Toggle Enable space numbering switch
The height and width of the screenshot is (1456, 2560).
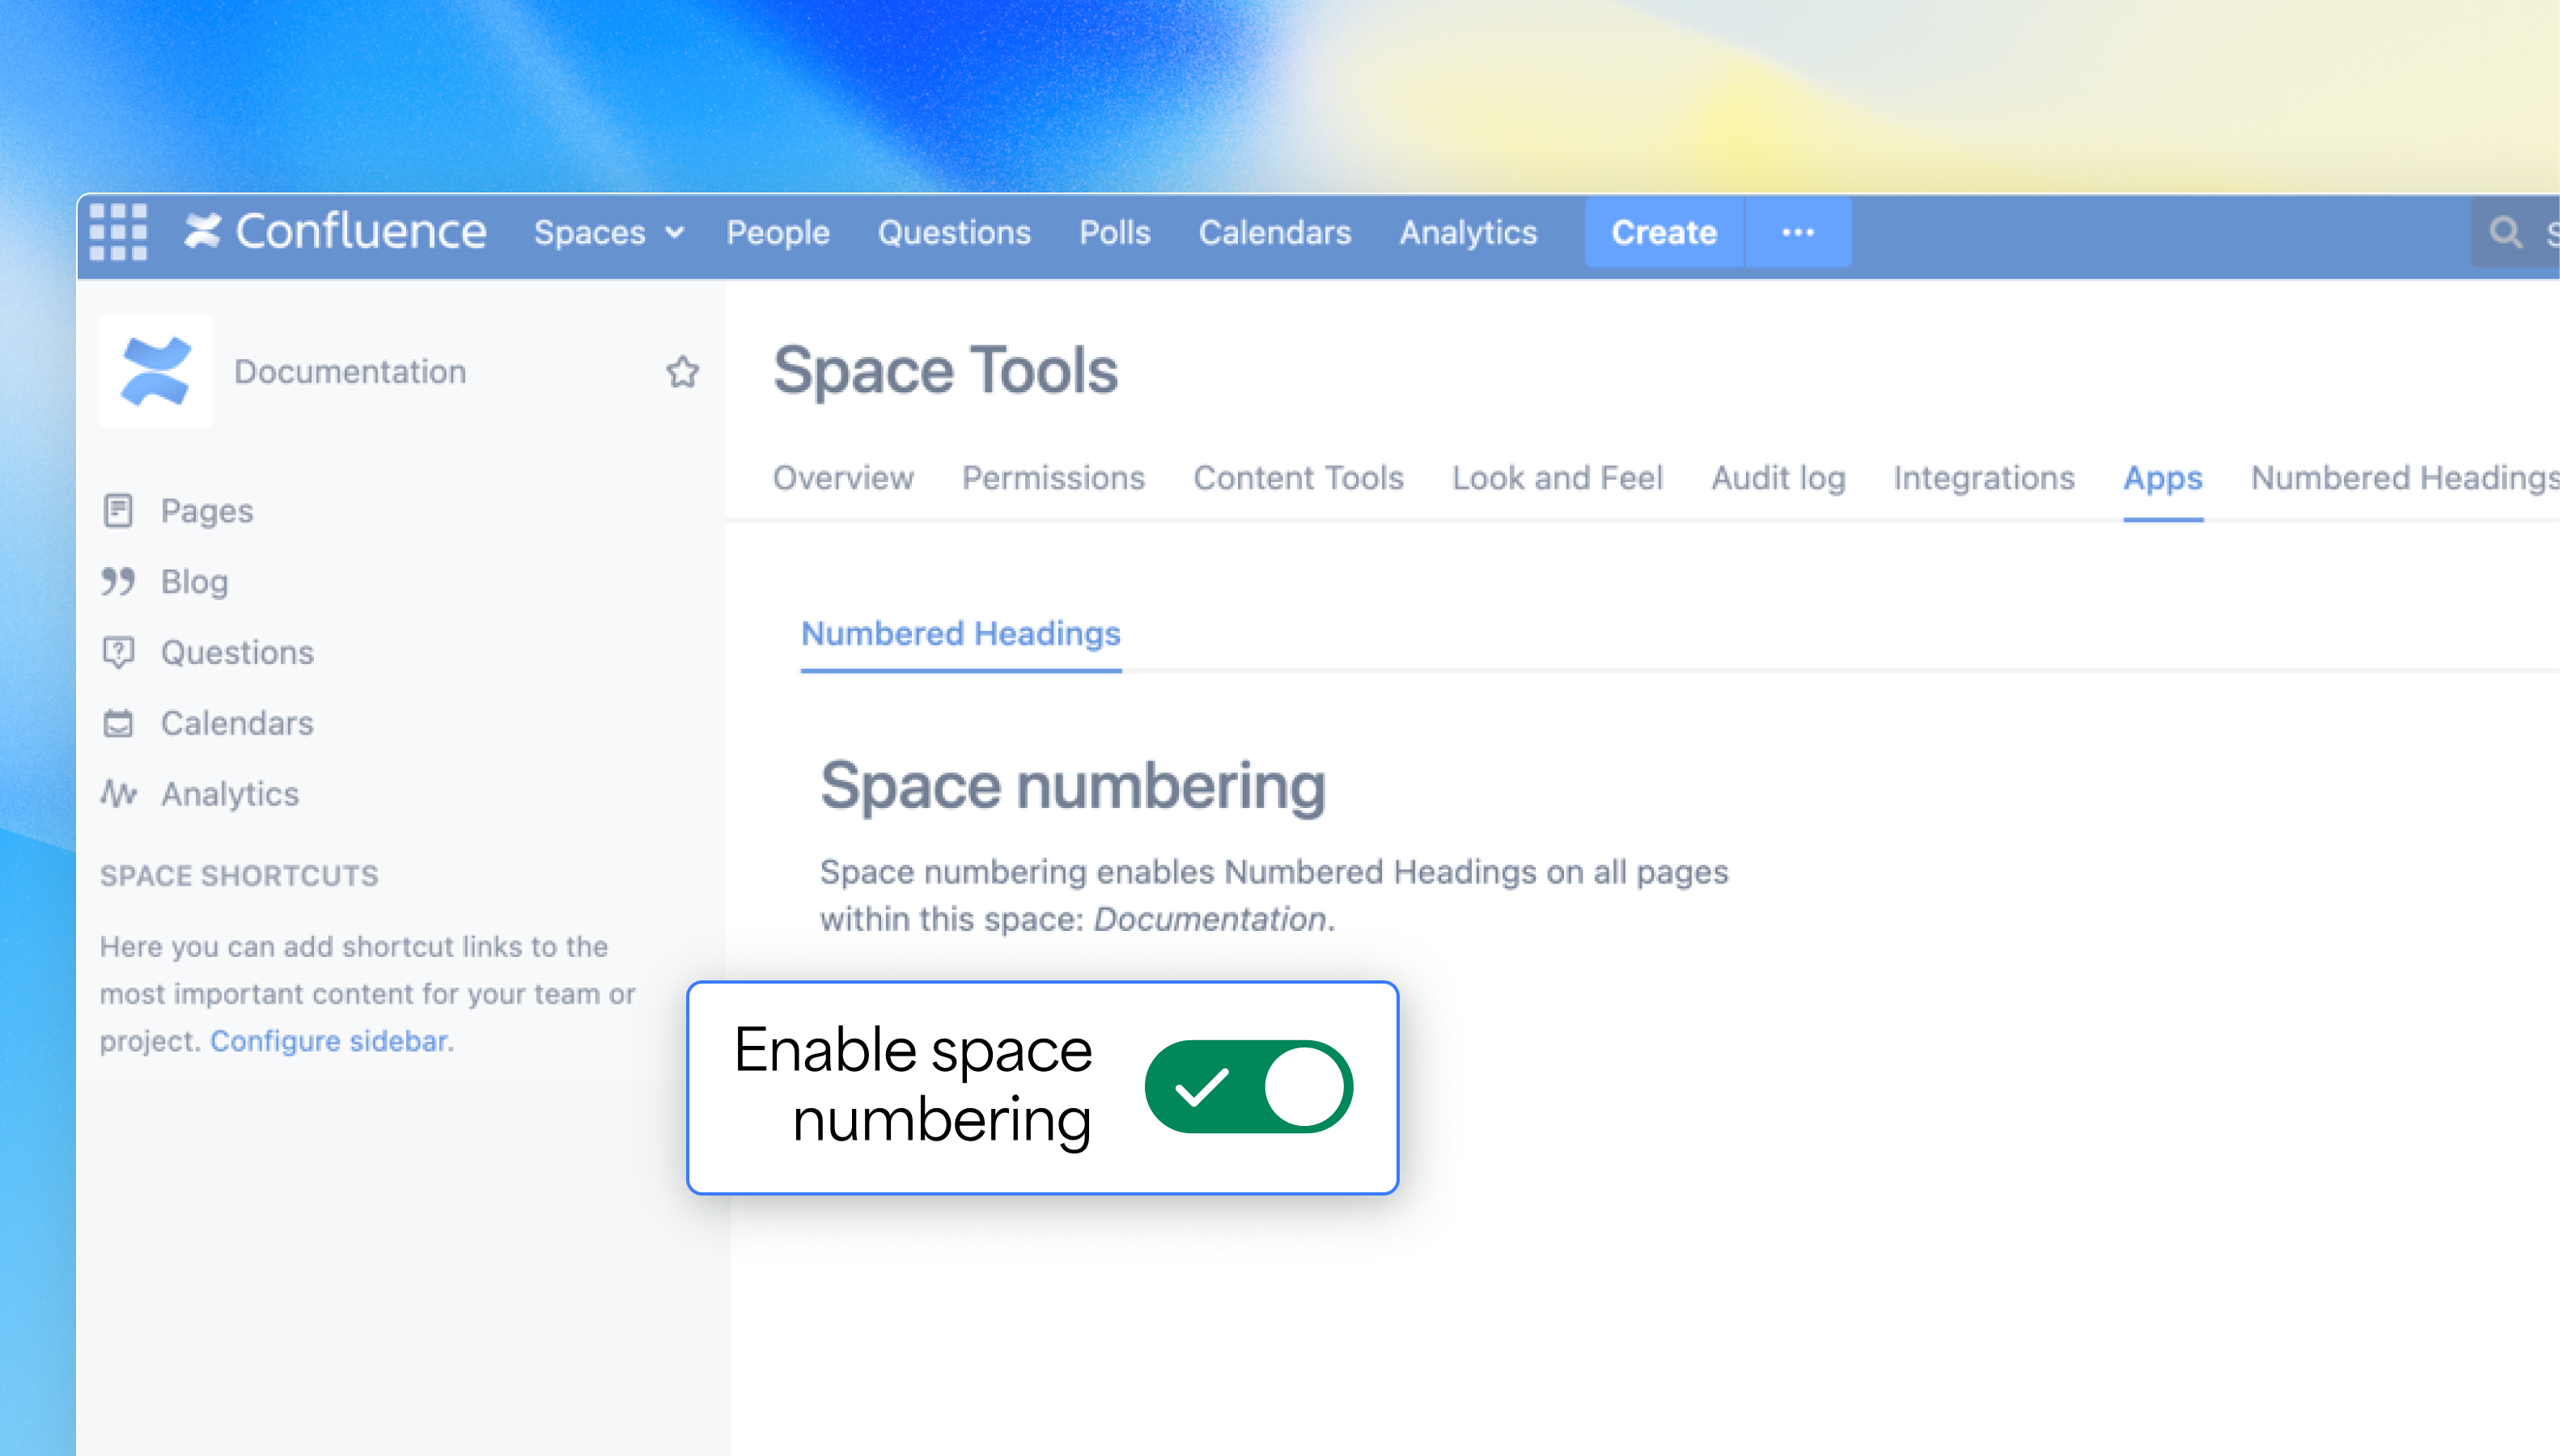tap(1248, 1087)
